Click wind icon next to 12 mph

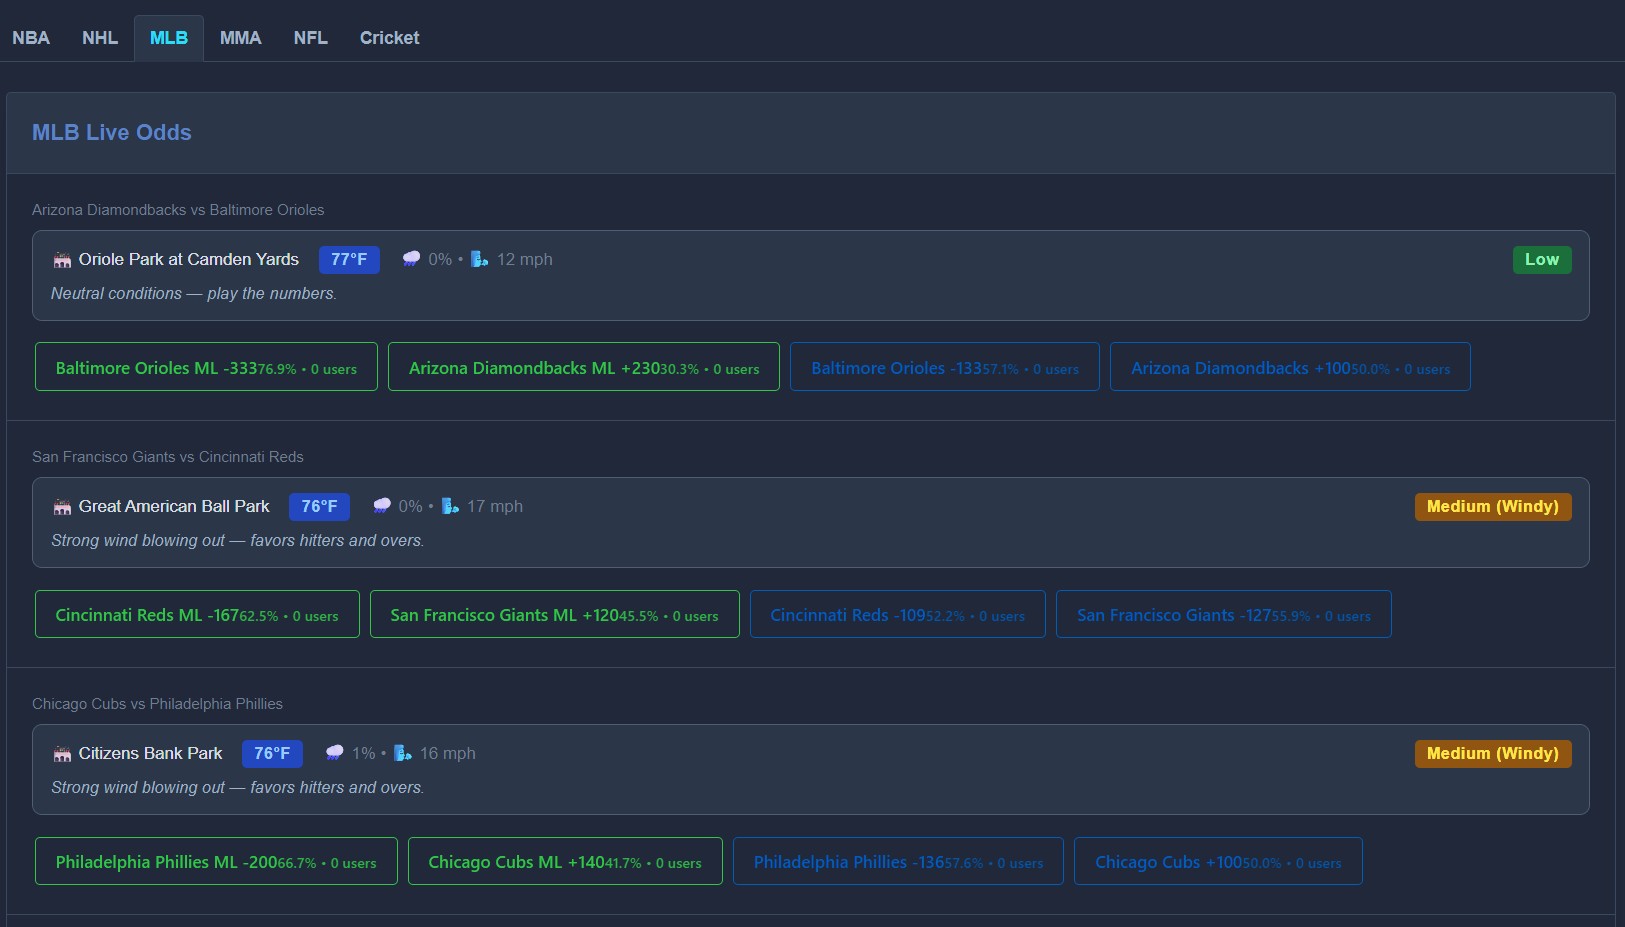tap(480, 259)
